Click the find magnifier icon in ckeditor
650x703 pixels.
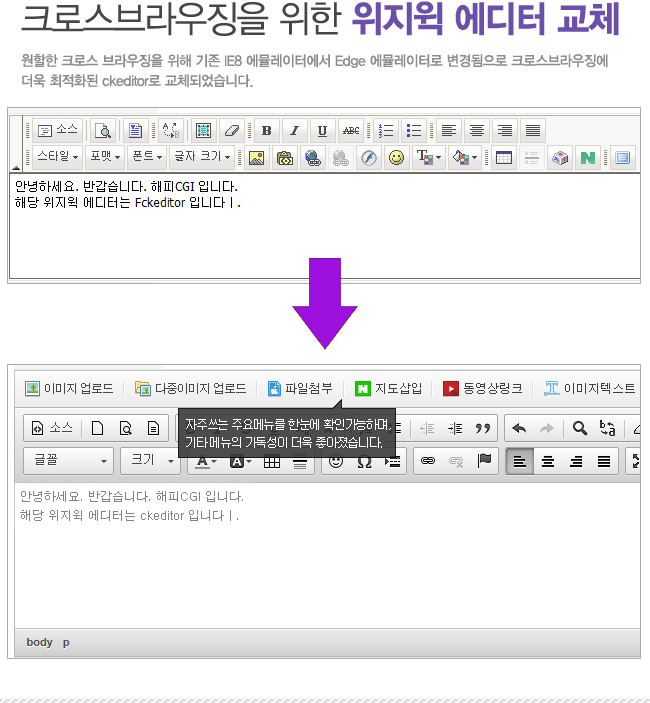(x=580, y=429)
